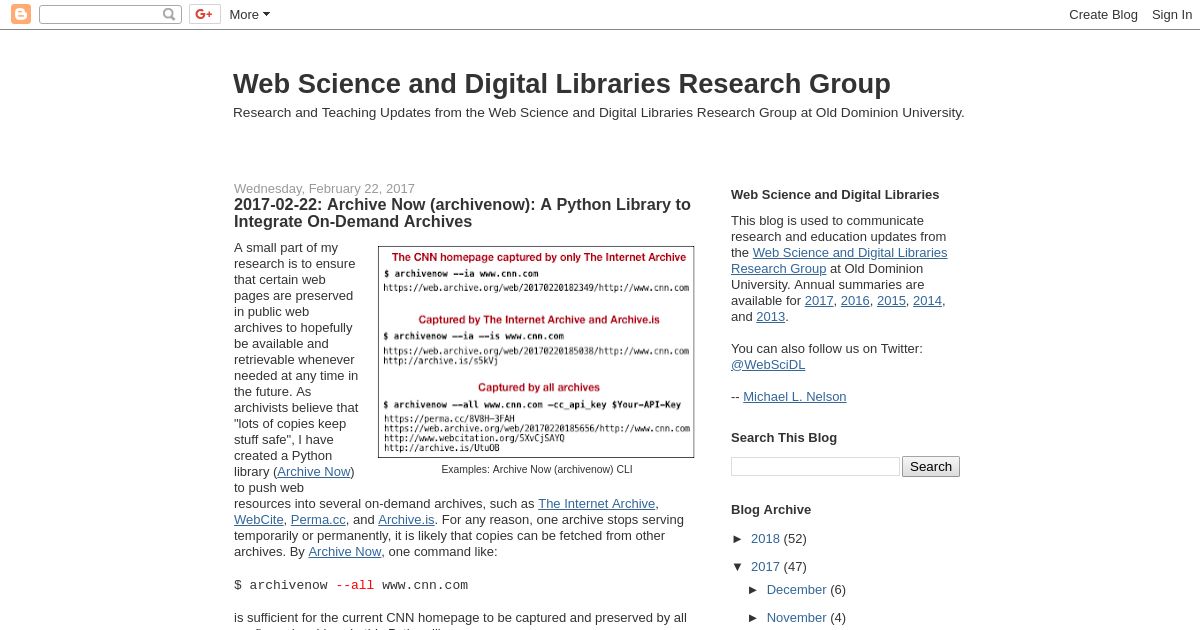Focus the Search This Blog field
The height and width of the screenshot is (630, 1200).
click(x=815, y=466)
